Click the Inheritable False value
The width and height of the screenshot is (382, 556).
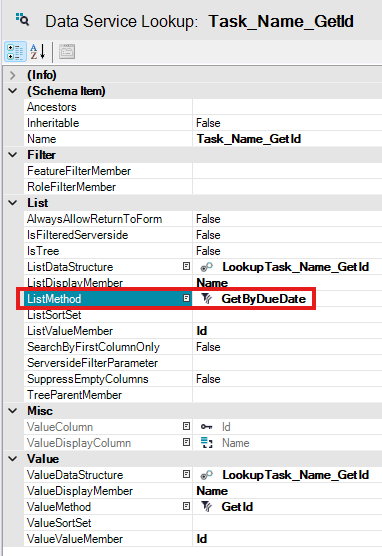pyautogui.click(x=208, y=123)
